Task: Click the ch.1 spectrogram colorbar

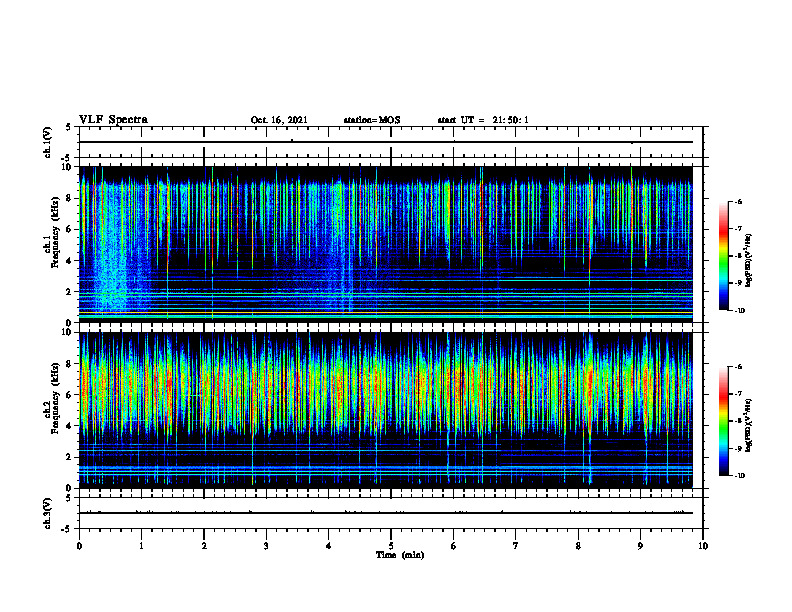Action: [x=723, y=256]
